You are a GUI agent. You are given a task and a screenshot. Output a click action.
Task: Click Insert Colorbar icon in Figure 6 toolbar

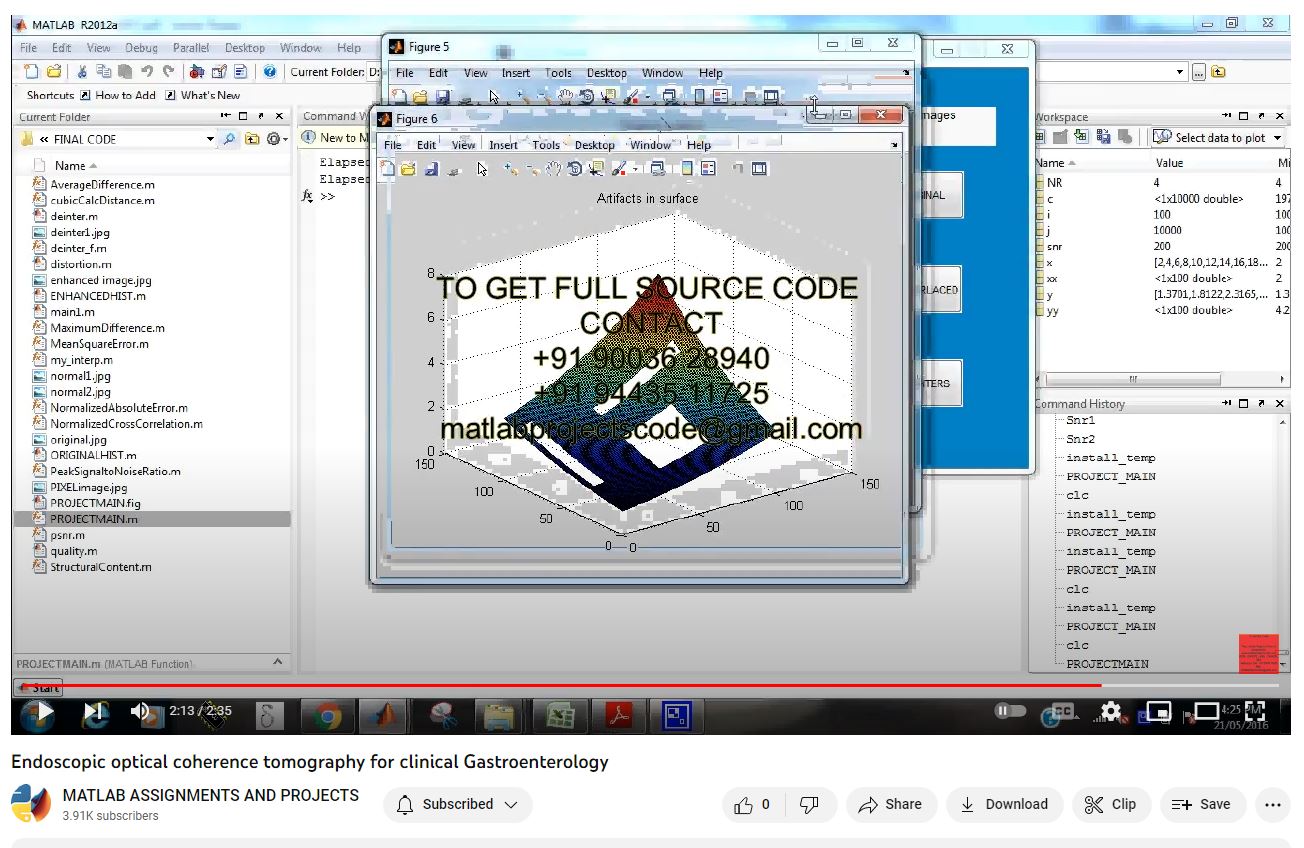[686, 169]
